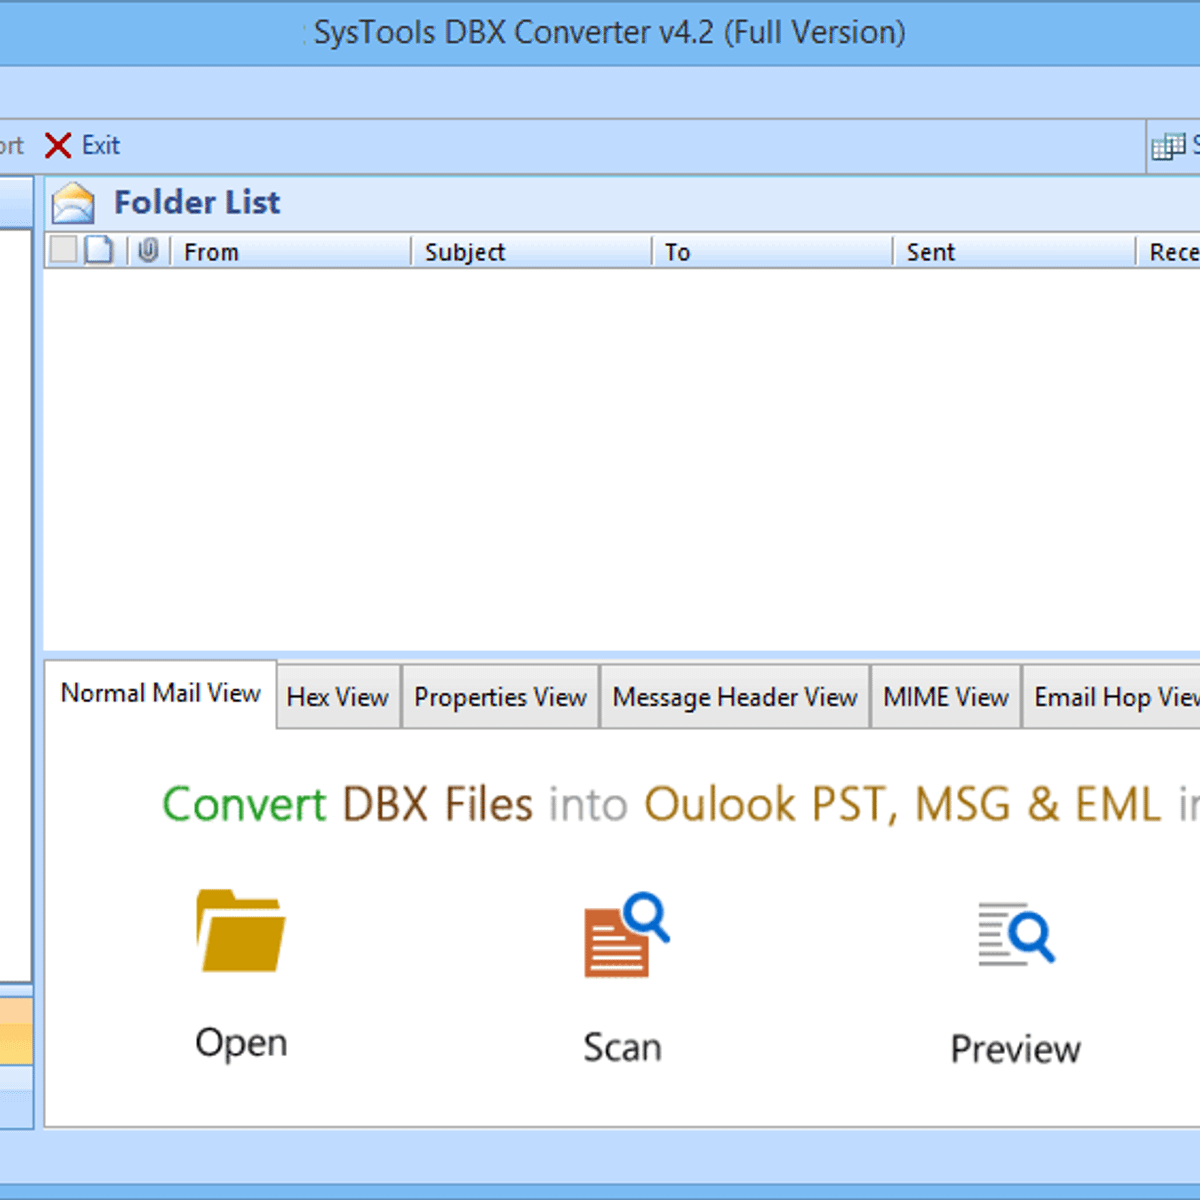This screenshot has height=1200, width=1200.
Task: Click the paperclip attachment column header
Action: click(148, 250)
